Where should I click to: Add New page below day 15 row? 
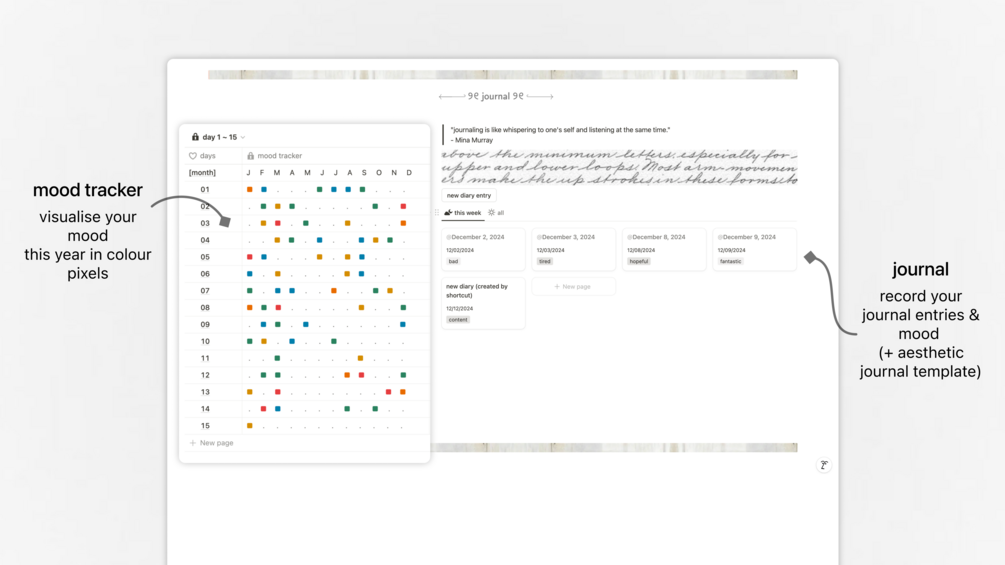point(212,443)
